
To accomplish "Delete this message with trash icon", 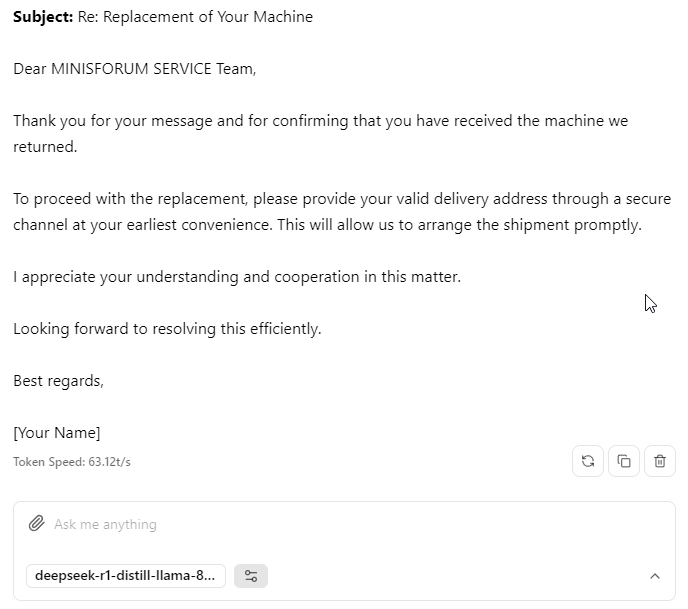I will pos(660,461).
